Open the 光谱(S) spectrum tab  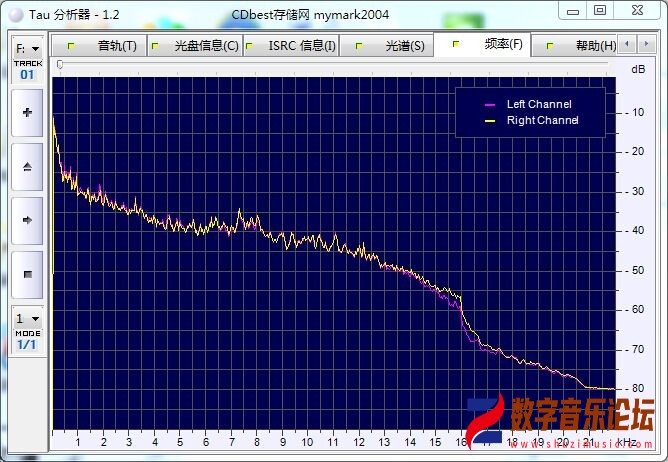tap(387, 46)
